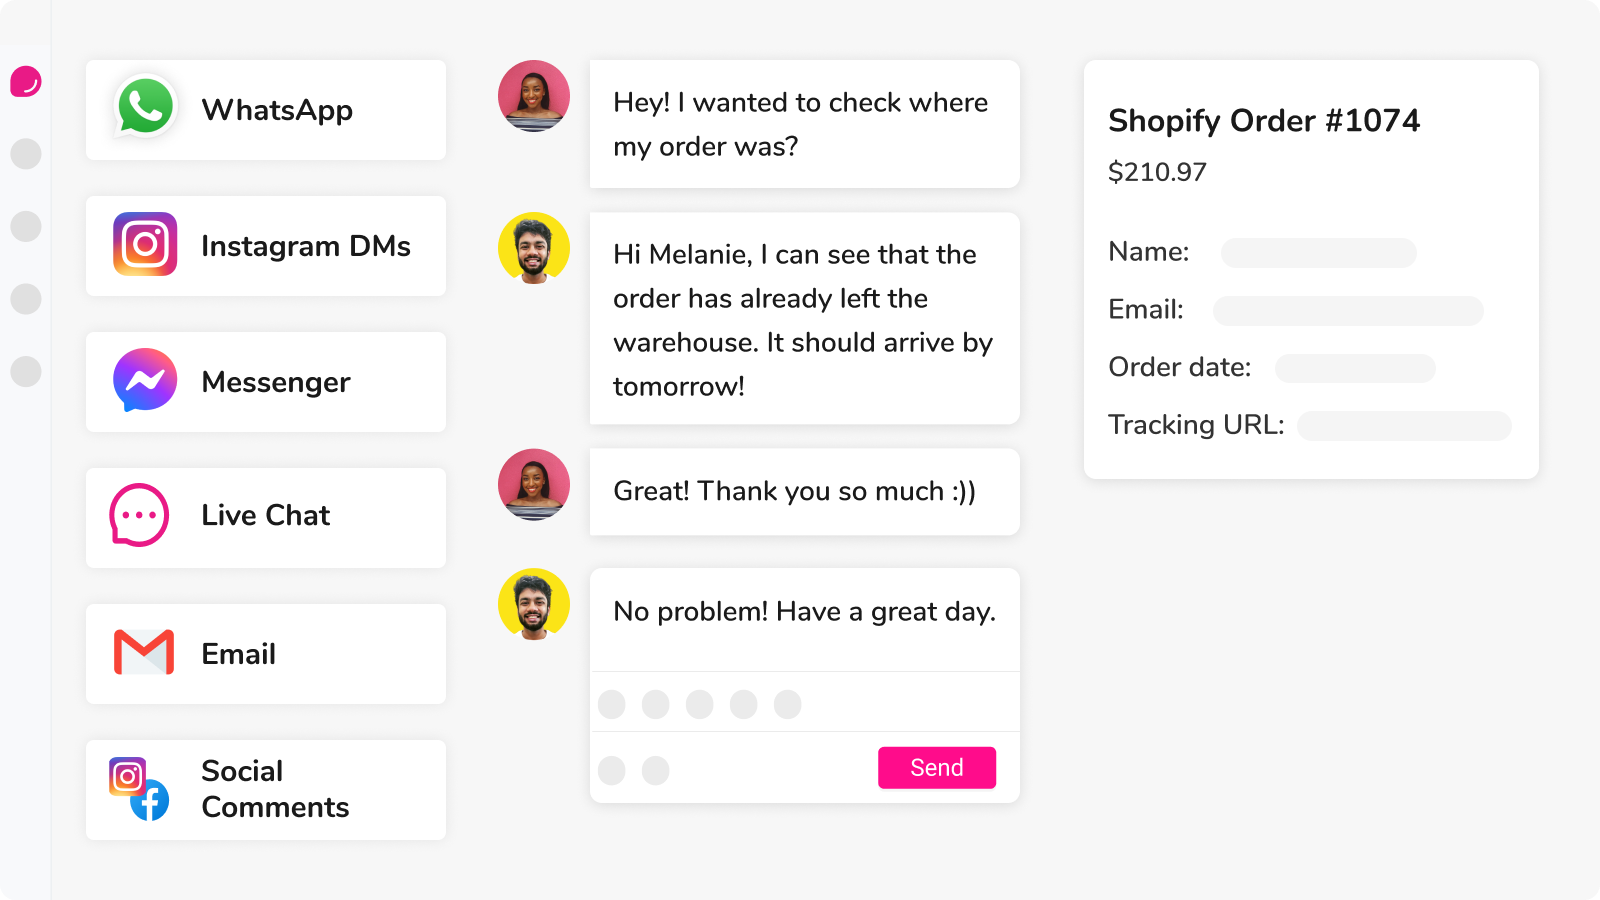Image resolution: width=1600 pixels, height=900 pixels.
Task: Open the first gray sidebar navigation dot
Action: point(26,154)
